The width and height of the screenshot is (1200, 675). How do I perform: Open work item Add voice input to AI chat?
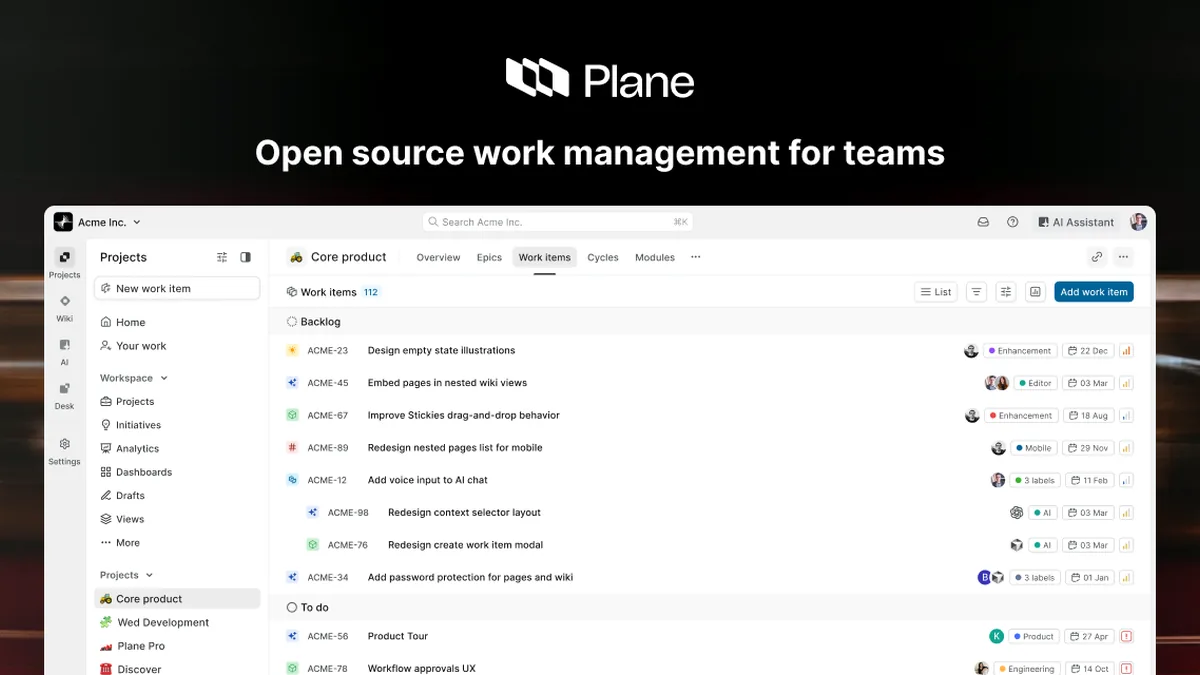pos(427,480)
